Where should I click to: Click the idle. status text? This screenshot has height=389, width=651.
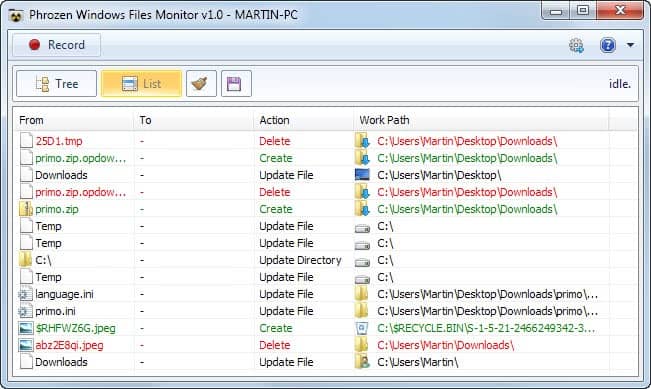point(620,84)
